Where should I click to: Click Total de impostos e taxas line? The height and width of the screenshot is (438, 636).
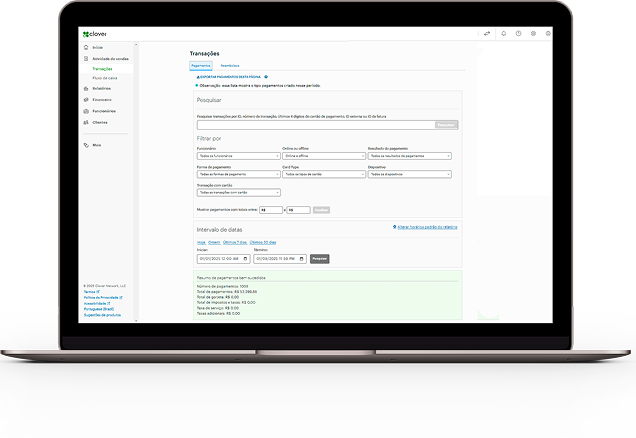(x=226, y=303)
